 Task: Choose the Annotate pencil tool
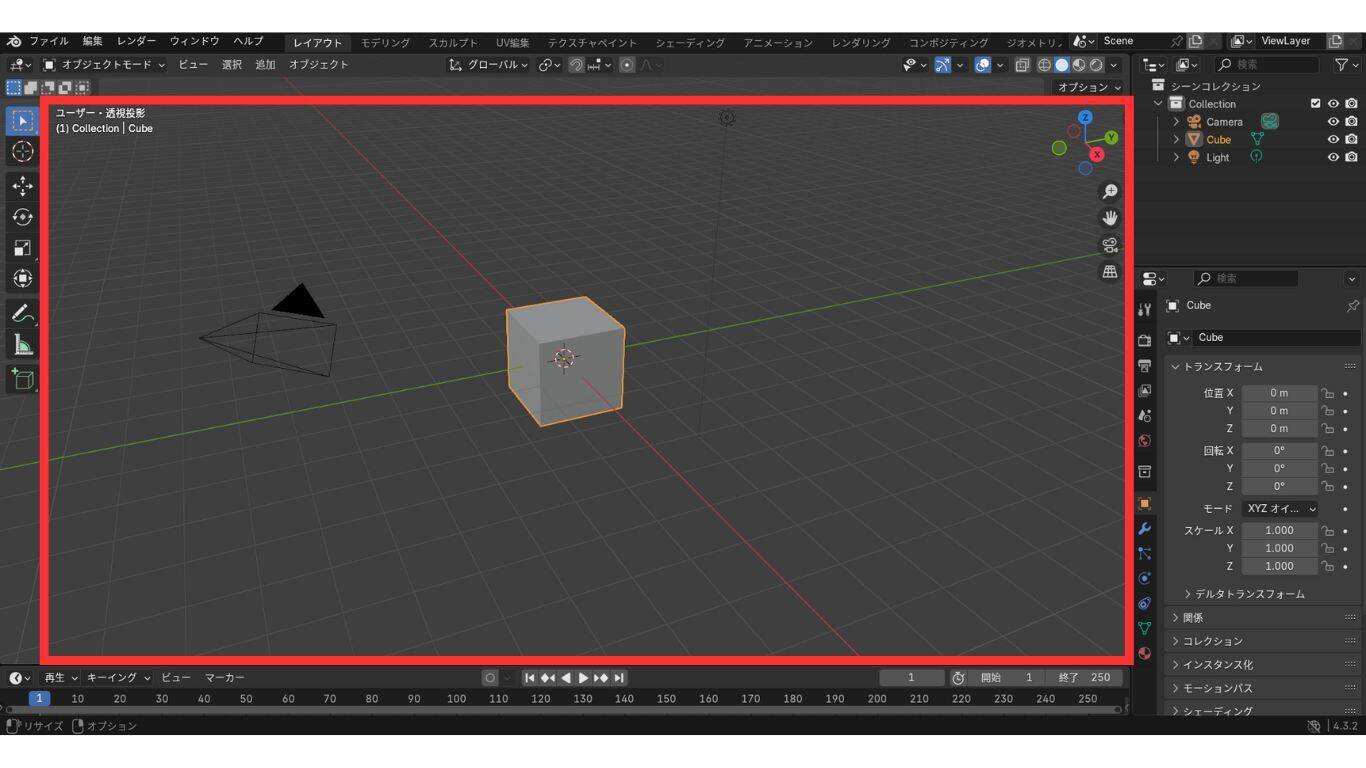[22, 313]
